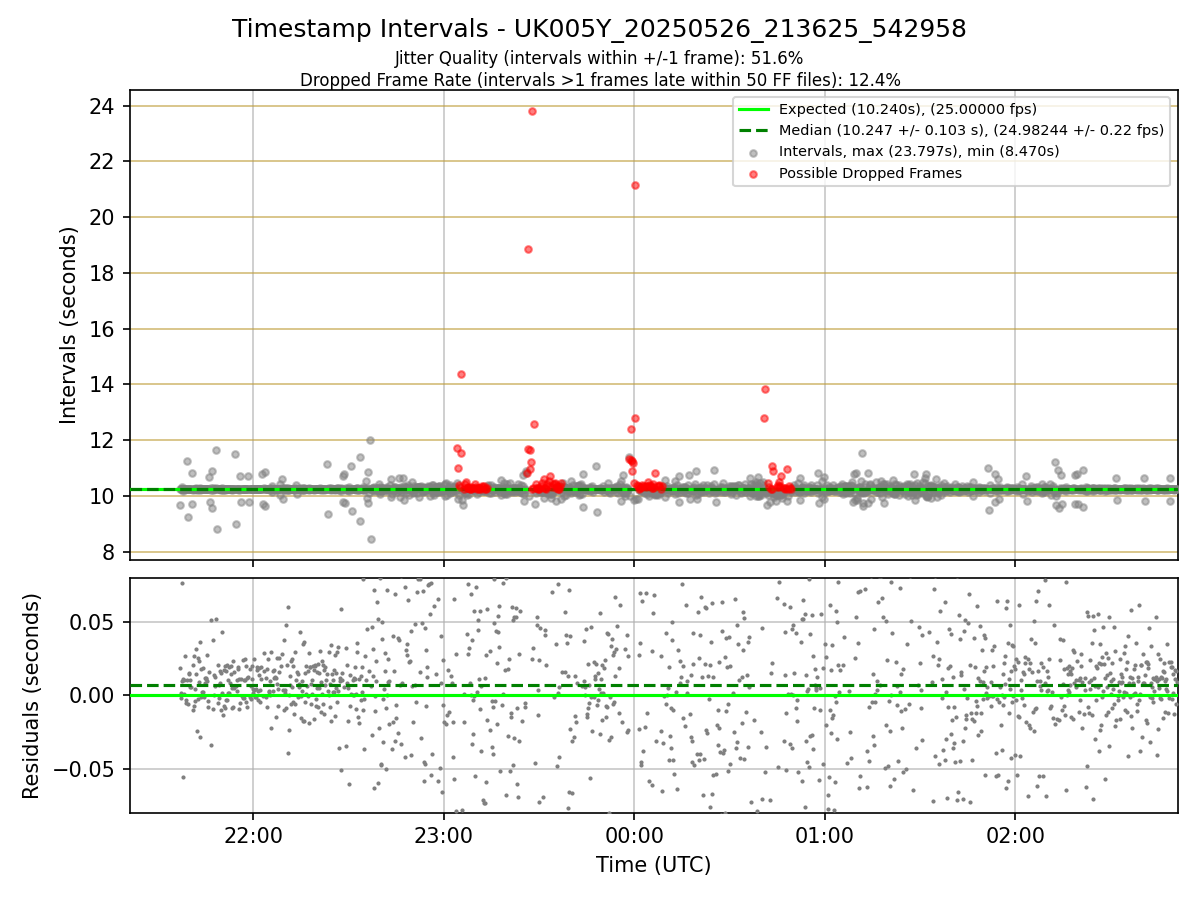Click the '01:00' x-axis tick label
Viewport: 1200px width, 900px height.
(x=824, y=835)
